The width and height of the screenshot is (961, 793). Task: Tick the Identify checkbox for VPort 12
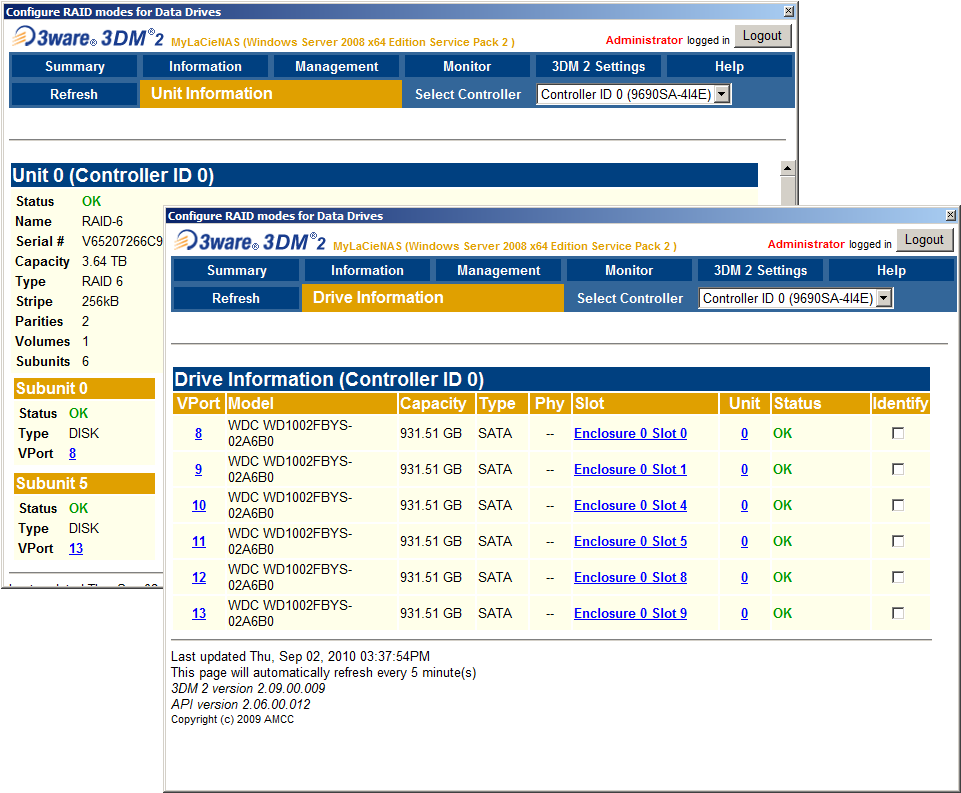click(x=898, y=577)
